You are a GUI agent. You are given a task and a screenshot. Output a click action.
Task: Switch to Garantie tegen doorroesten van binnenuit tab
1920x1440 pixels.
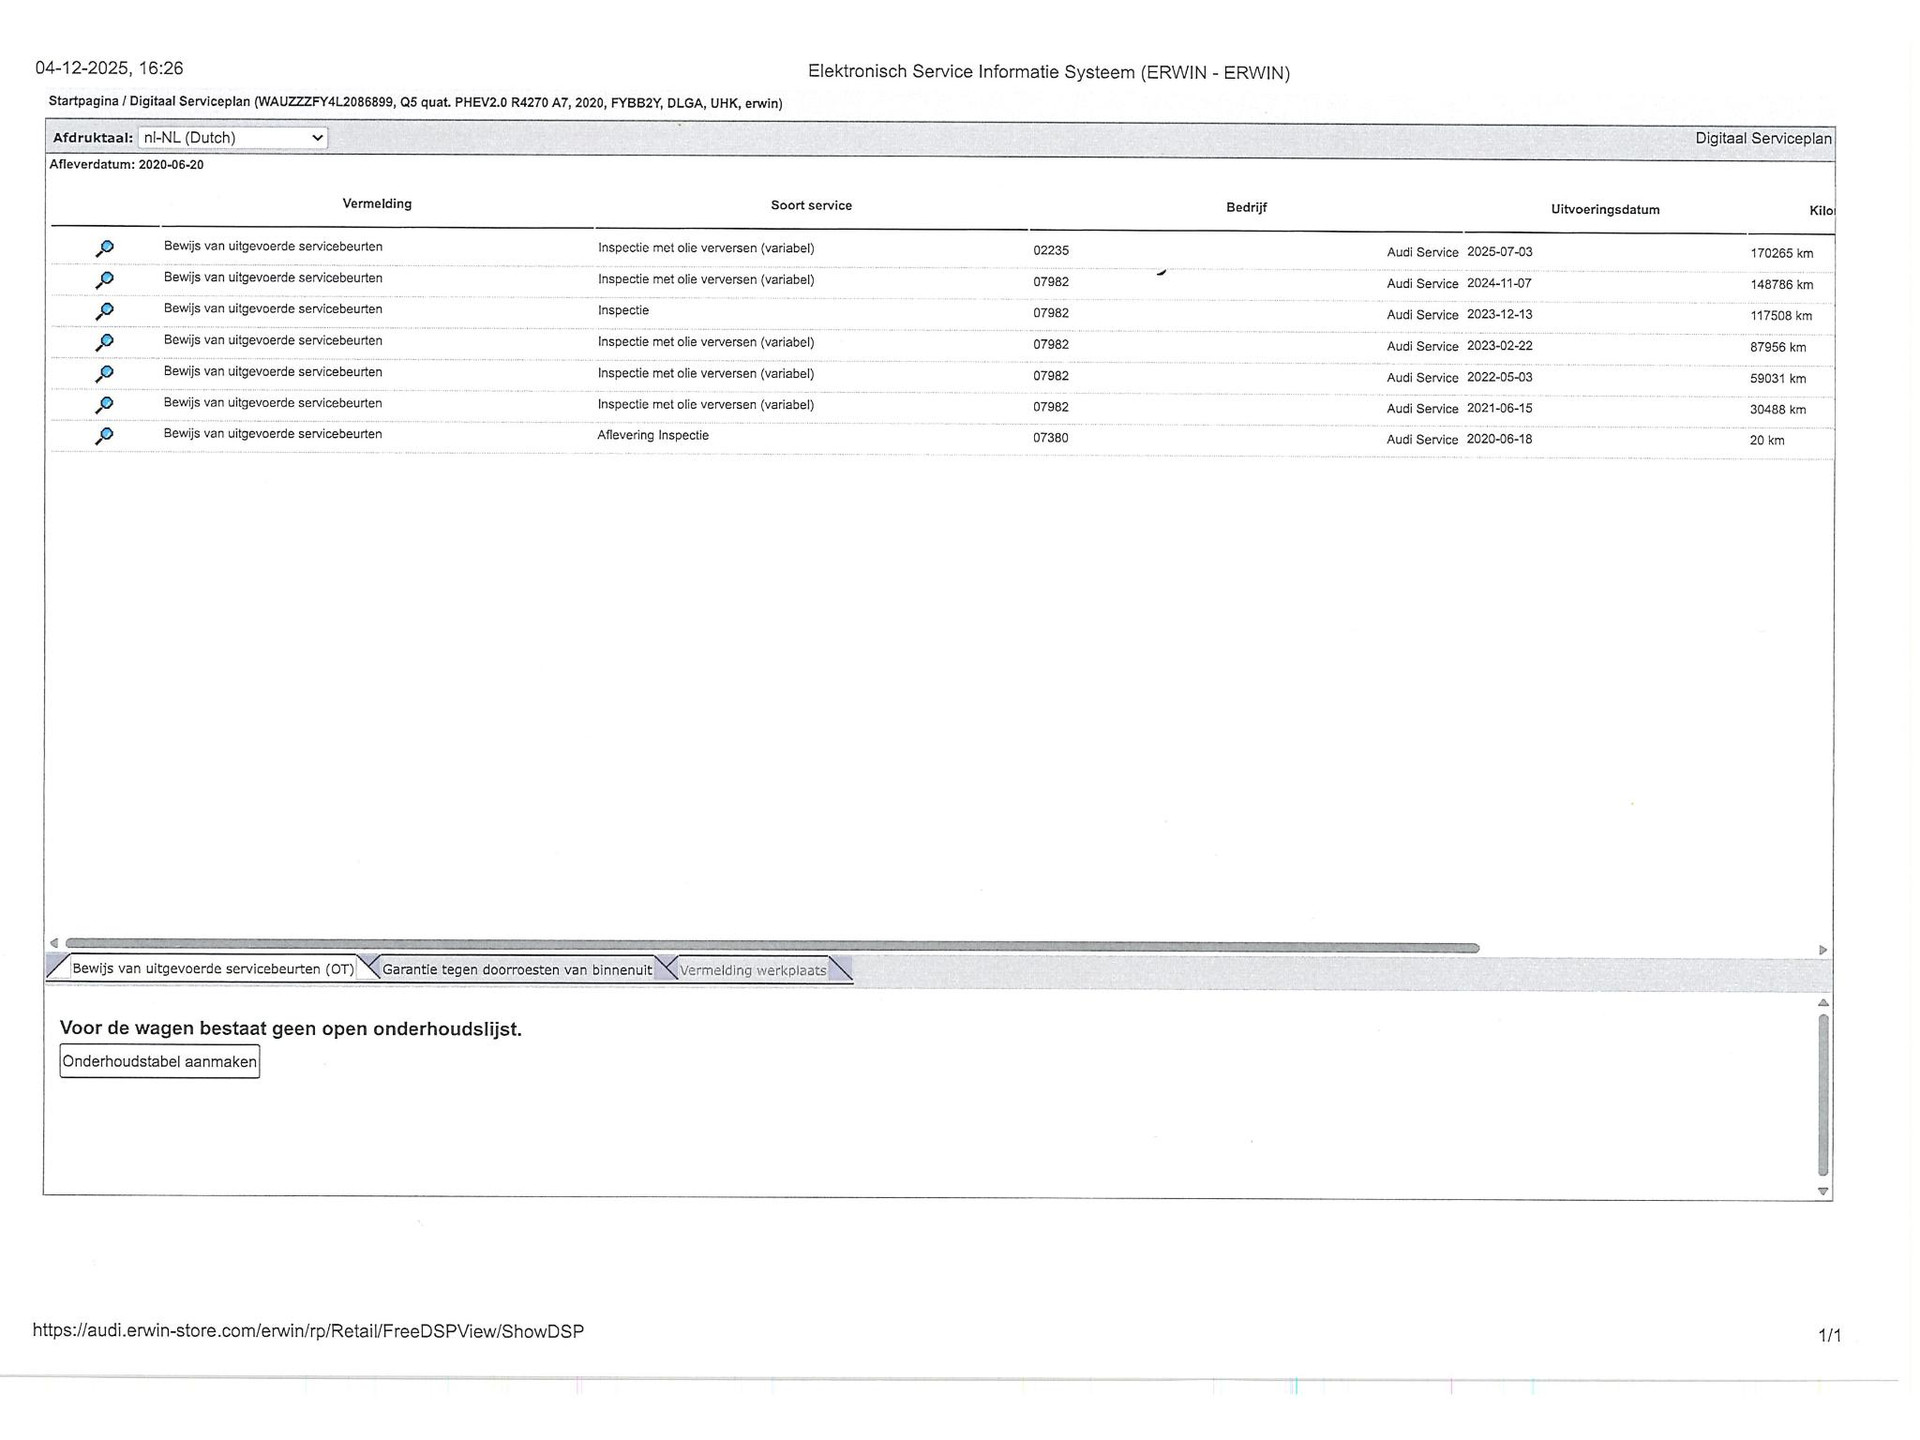point(516,969)
